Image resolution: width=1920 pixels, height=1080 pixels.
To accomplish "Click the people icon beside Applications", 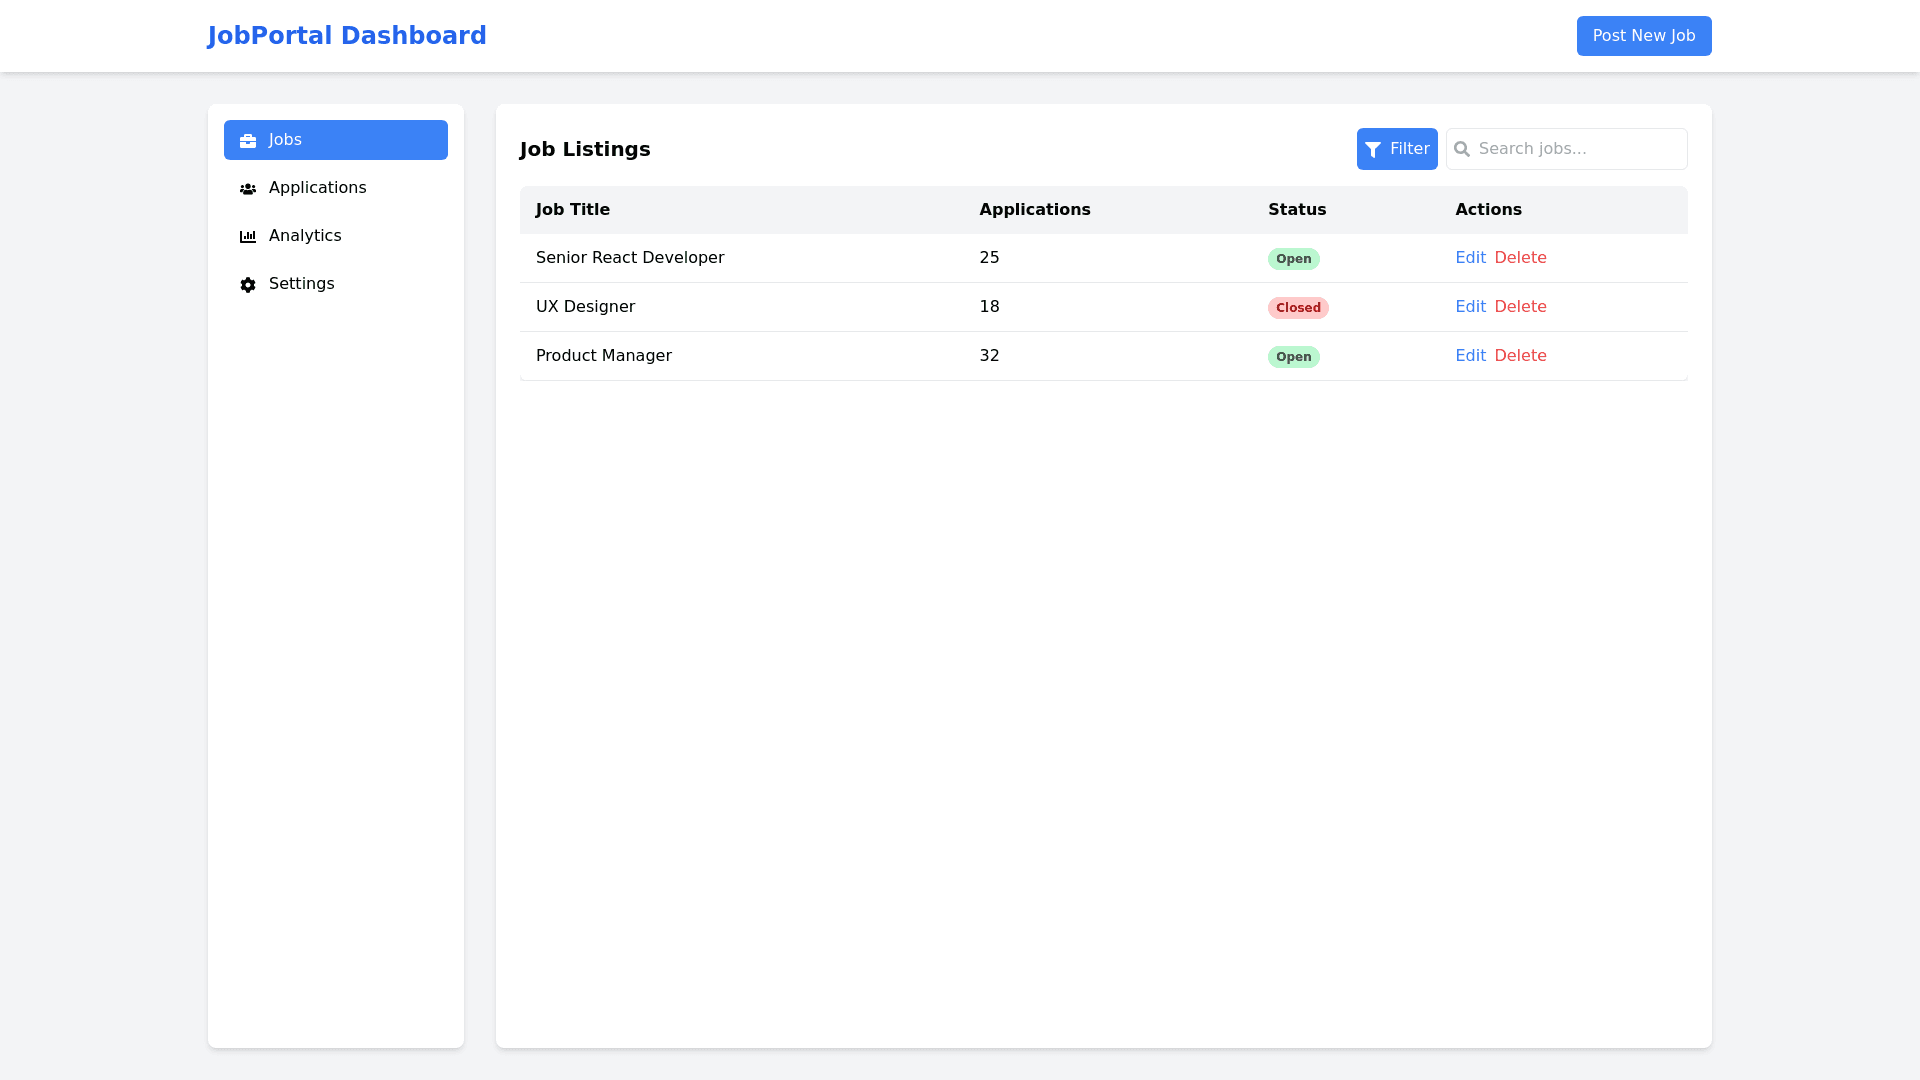I will 248,189.
